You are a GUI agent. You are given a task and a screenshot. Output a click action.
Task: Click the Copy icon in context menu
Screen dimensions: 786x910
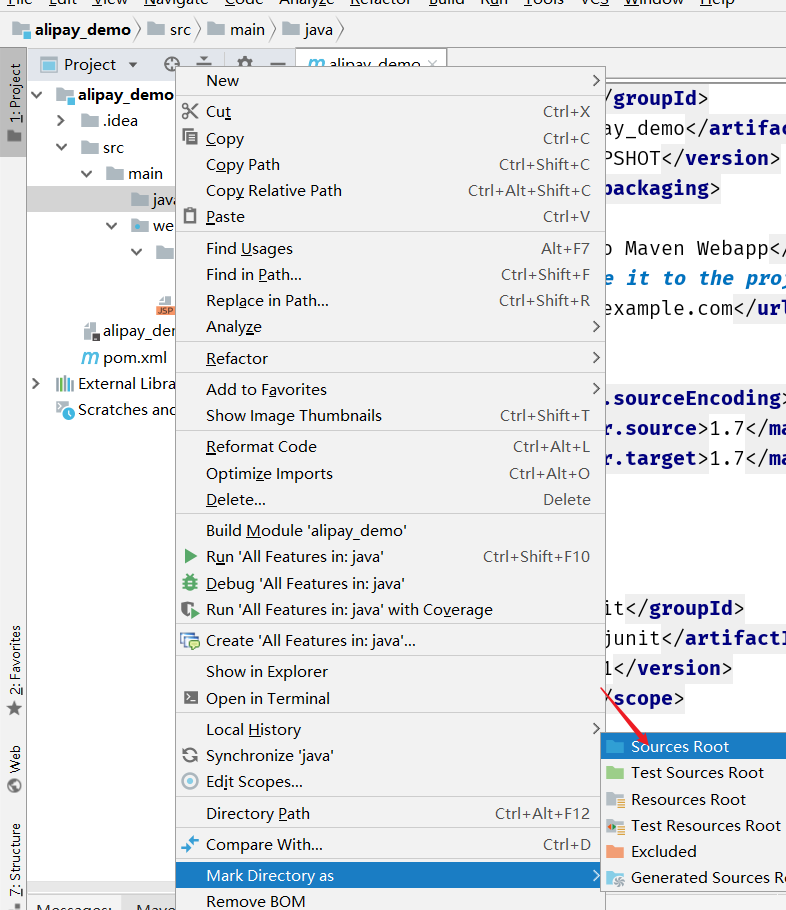190,137
